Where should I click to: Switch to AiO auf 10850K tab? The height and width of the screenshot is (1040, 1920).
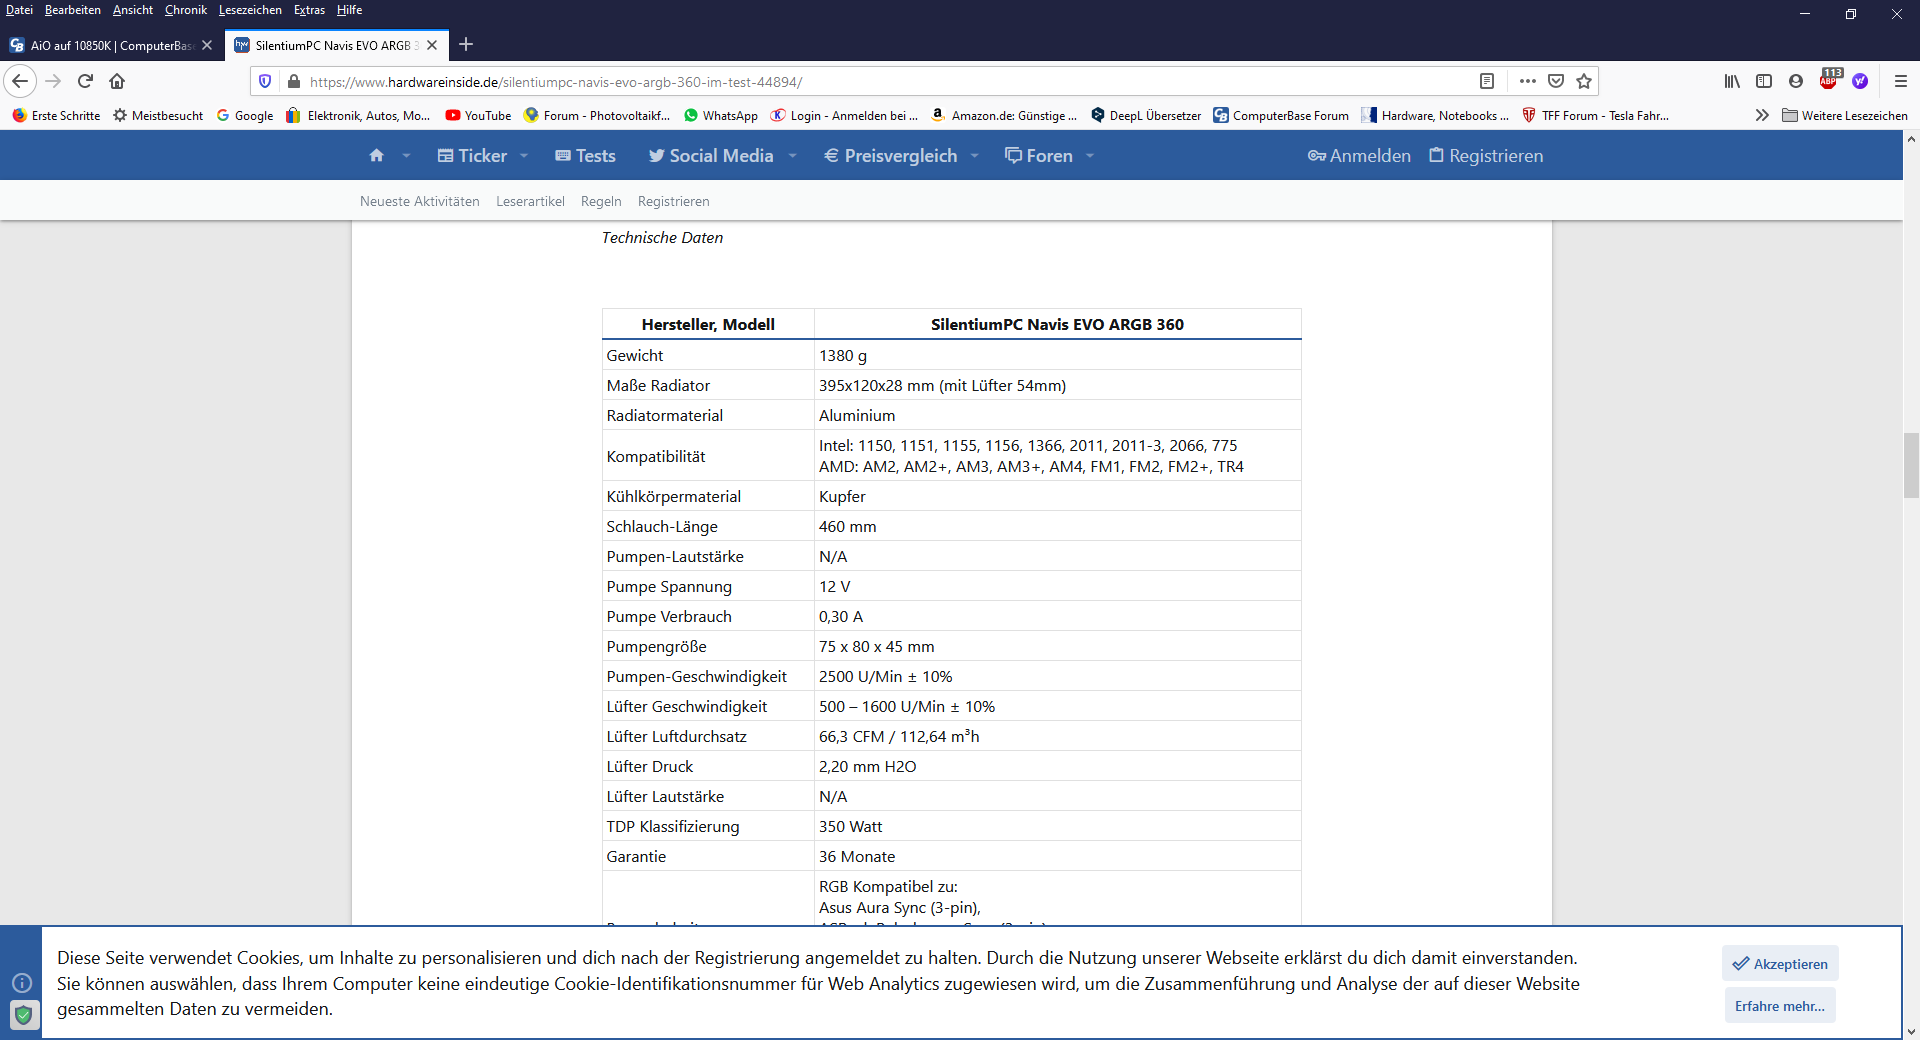coord(111,45)
